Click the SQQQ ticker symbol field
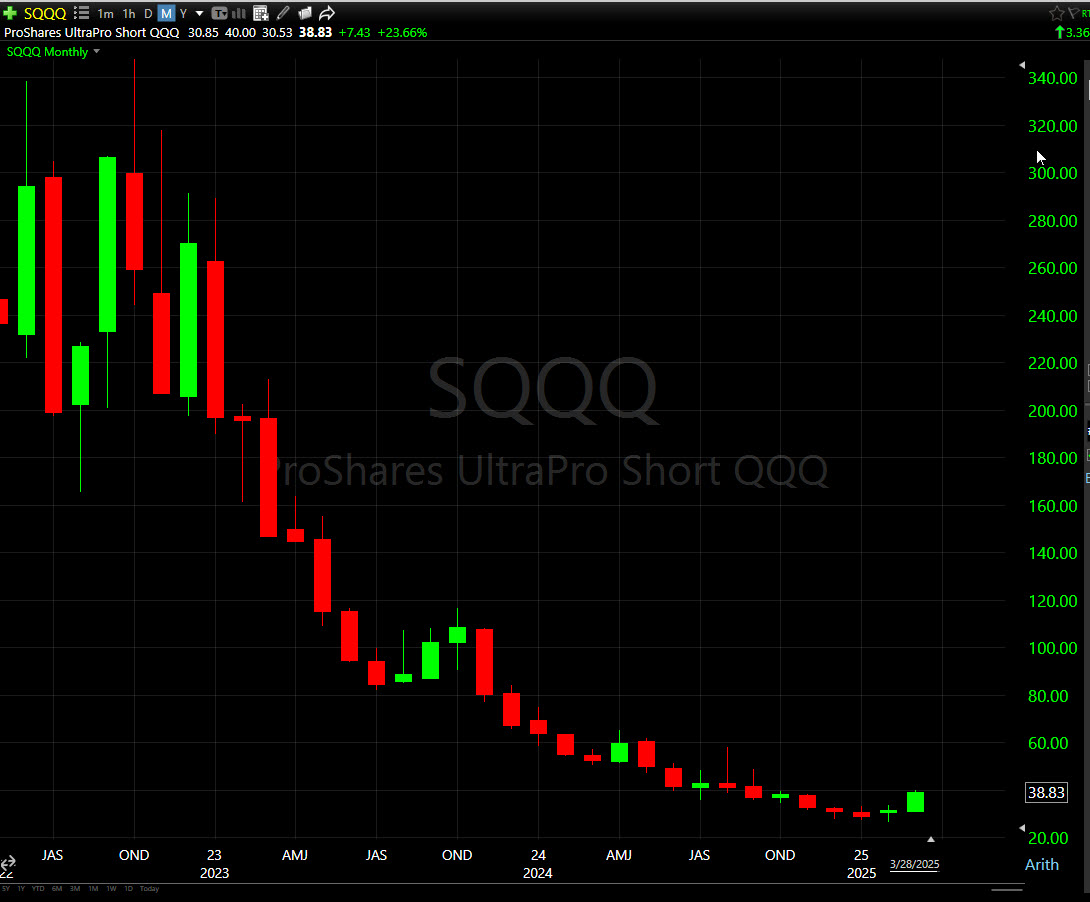 [46, 14]
